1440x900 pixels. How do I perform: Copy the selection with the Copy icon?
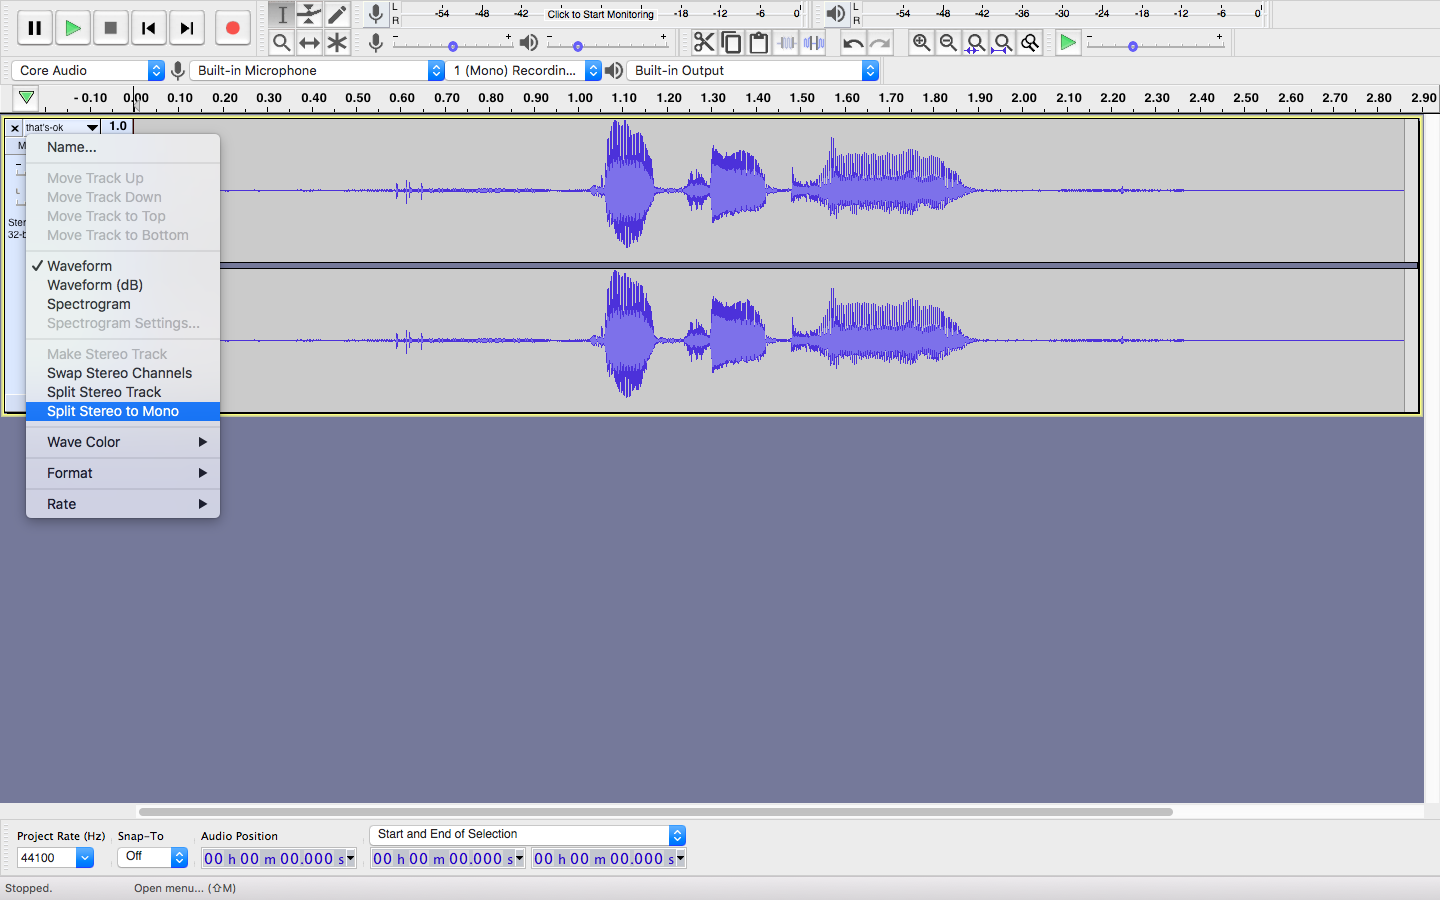pyautogui.click(x=732, y=42)
